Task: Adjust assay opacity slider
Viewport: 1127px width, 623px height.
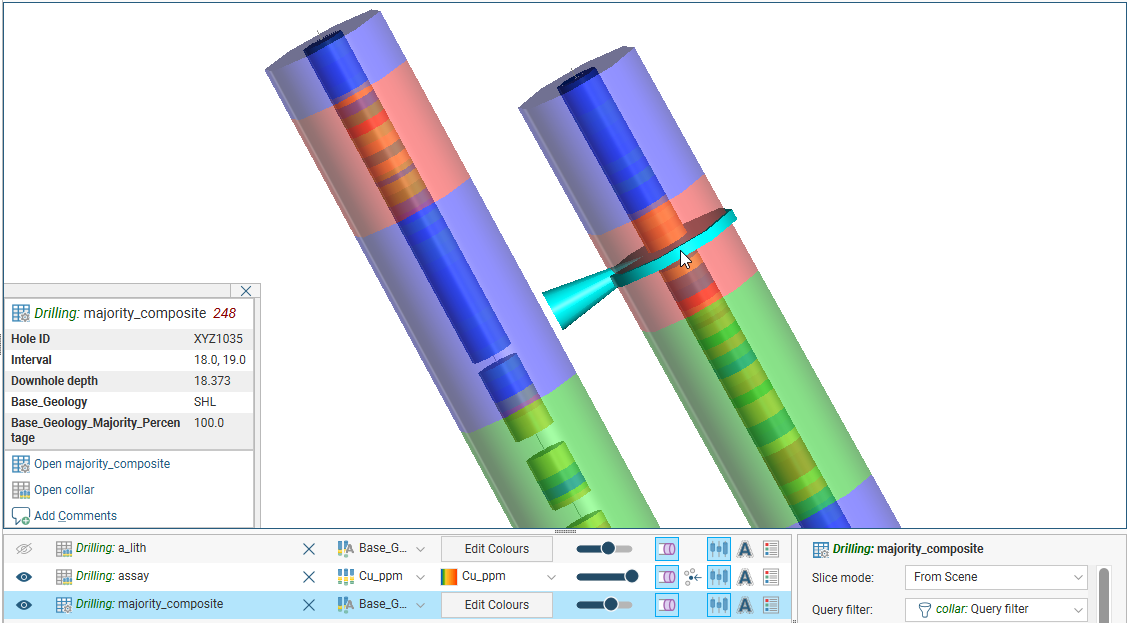Action: pos(607,577)
